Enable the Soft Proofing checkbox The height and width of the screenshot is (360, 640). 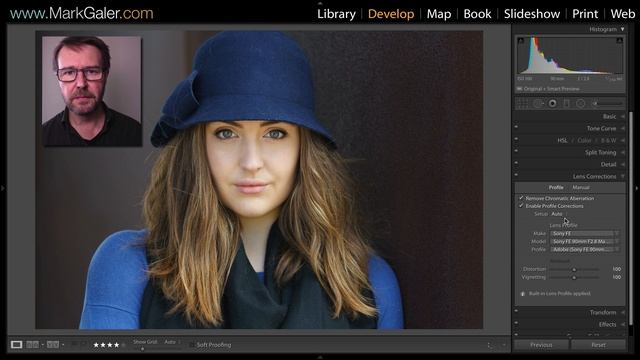192,345
